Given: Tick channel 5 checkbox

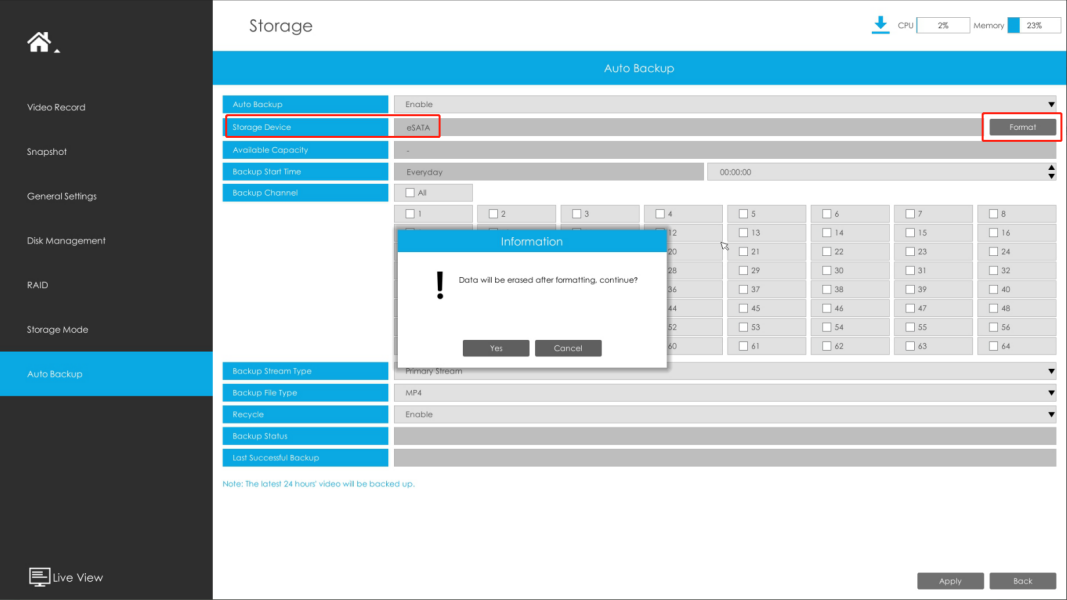Looking at the screenshot, I should click(x=743, y=214).
